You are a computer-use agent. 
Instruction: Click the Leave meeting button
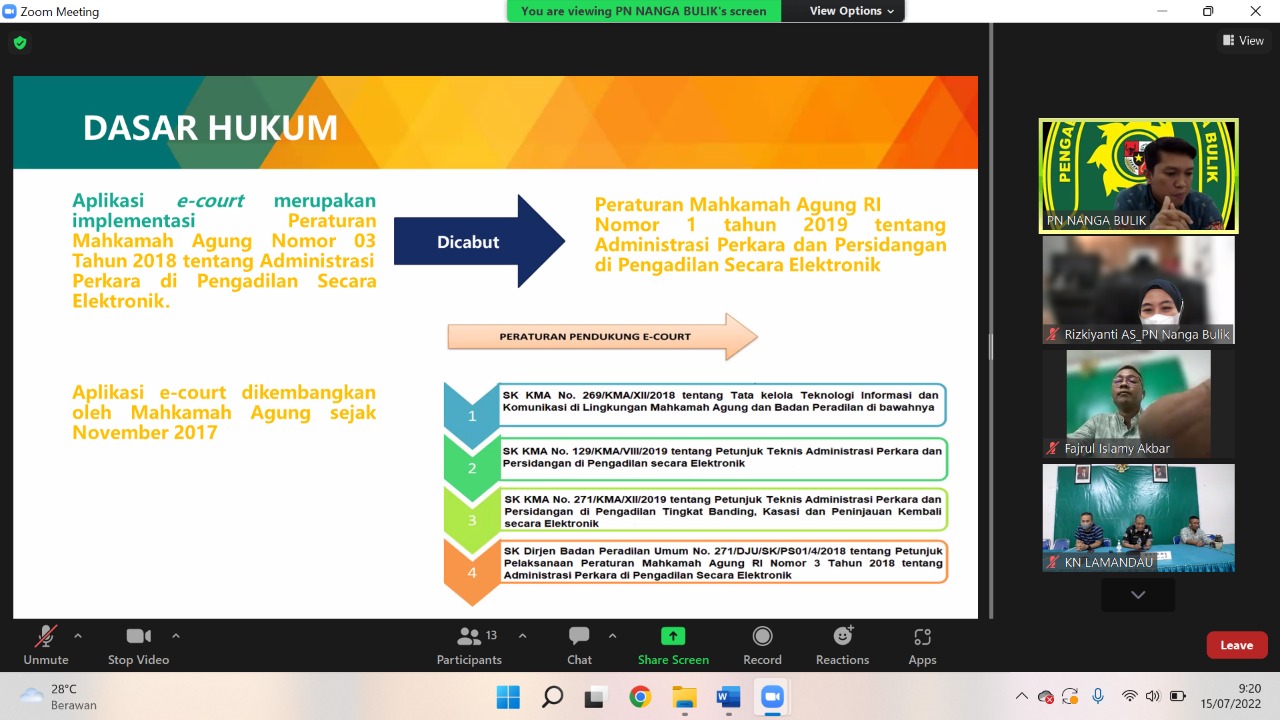tap(1236, 645)
